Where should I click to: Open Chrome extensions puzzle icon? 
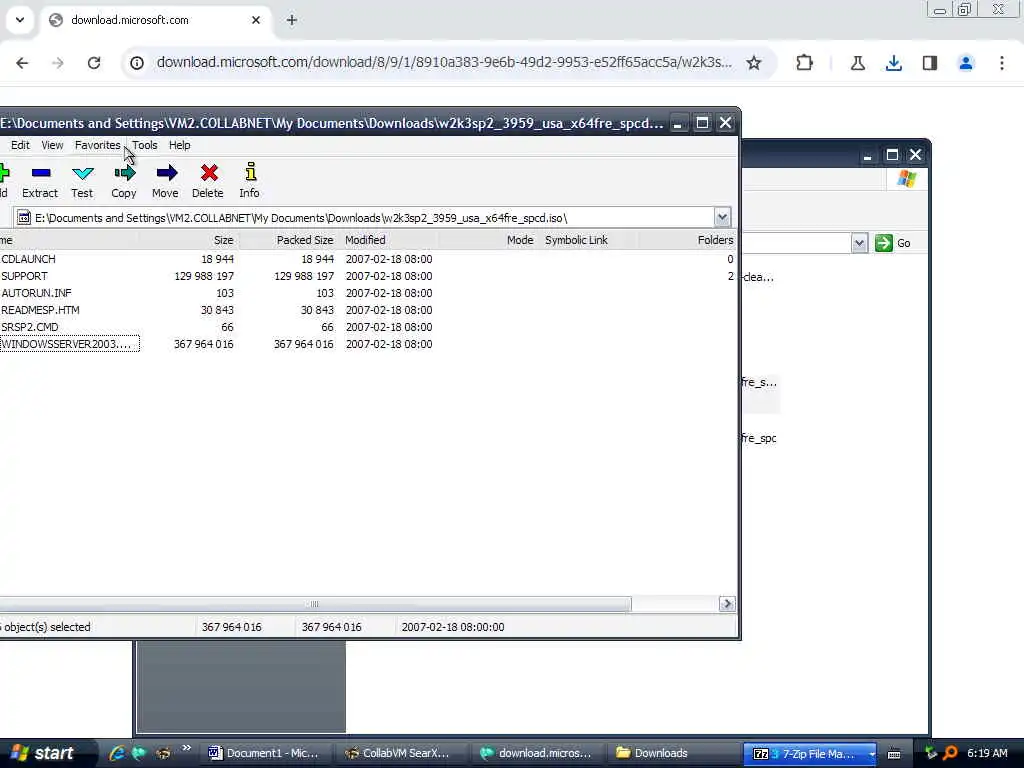(x=805, y=63)
